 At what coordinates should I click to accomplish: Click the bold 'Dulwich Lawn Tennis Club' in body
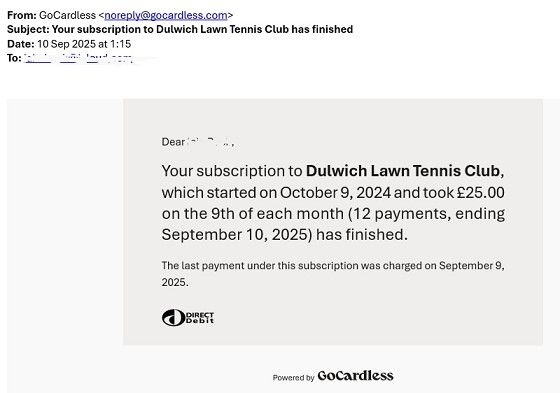pyautogui.click(x=403, y=171)
